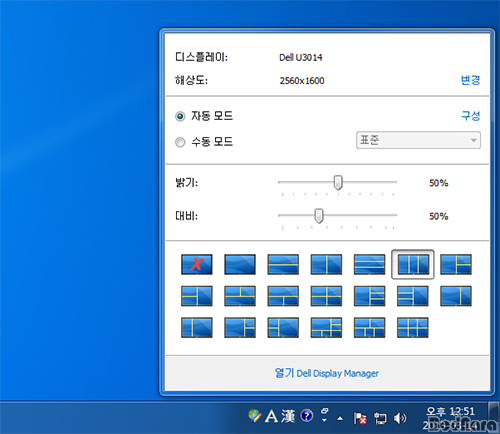Select the 자동 모드 radio button
The height and width of the screenshot is (434, 500).
click(x=180, y=116)
